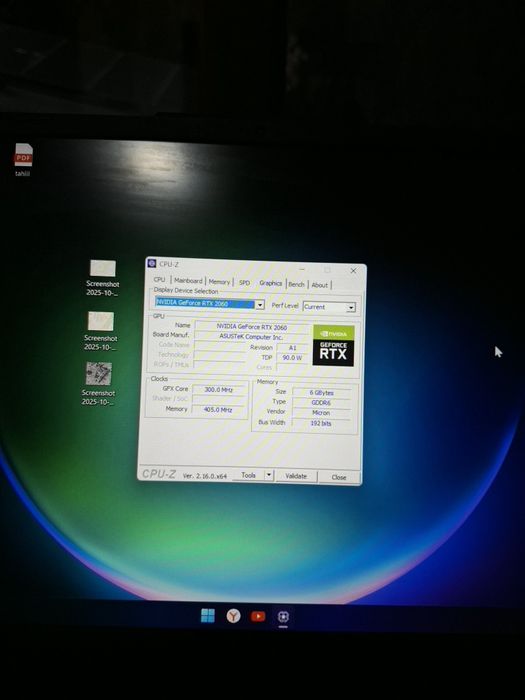This screenshot has height=700, width=525.
Task: Click the Bus Width 192 bits value
Action: [x=321, y=423]
